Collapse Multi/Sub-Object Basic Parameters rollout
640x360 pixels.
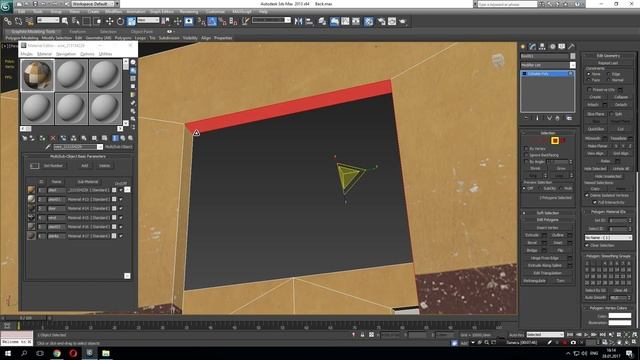click(x=78, y=156)
